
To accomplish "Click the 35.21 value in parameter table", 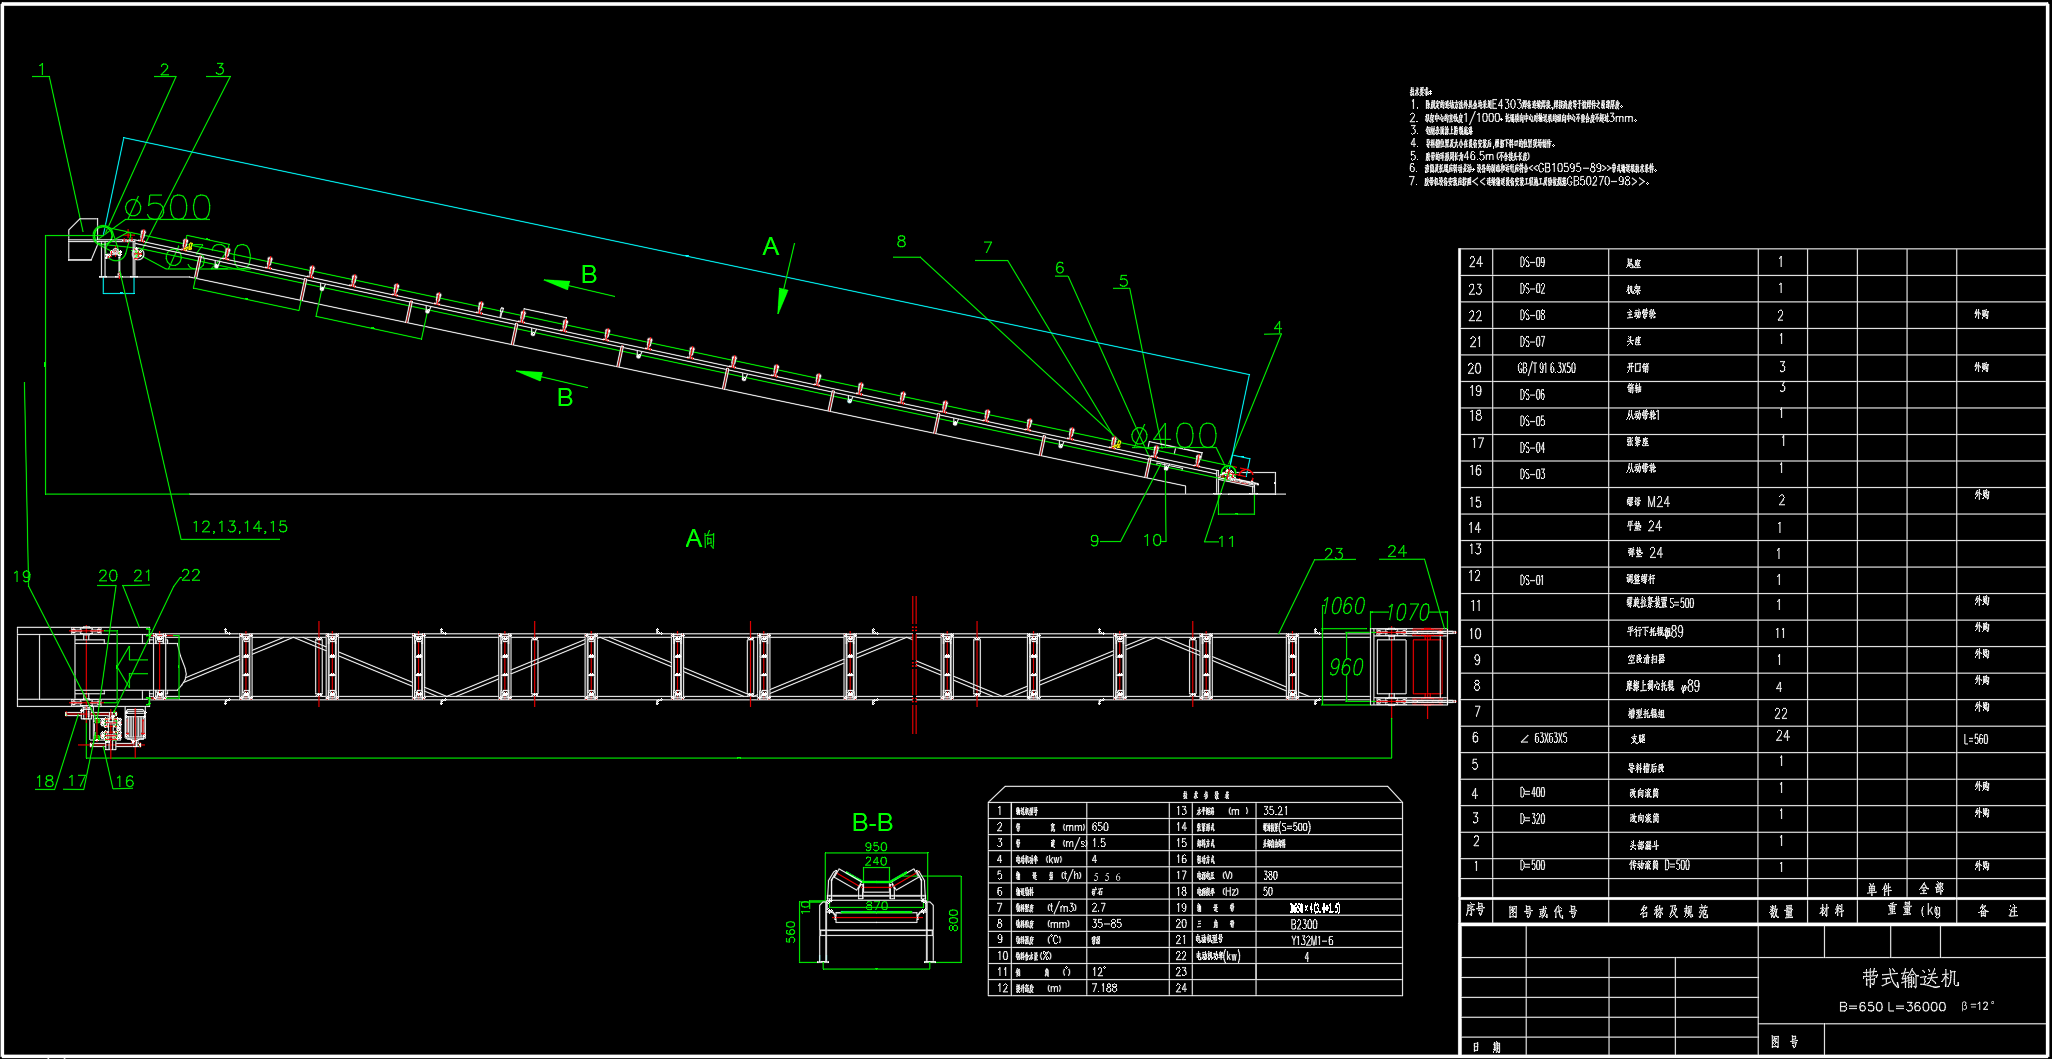I will tap(1275, 811).
